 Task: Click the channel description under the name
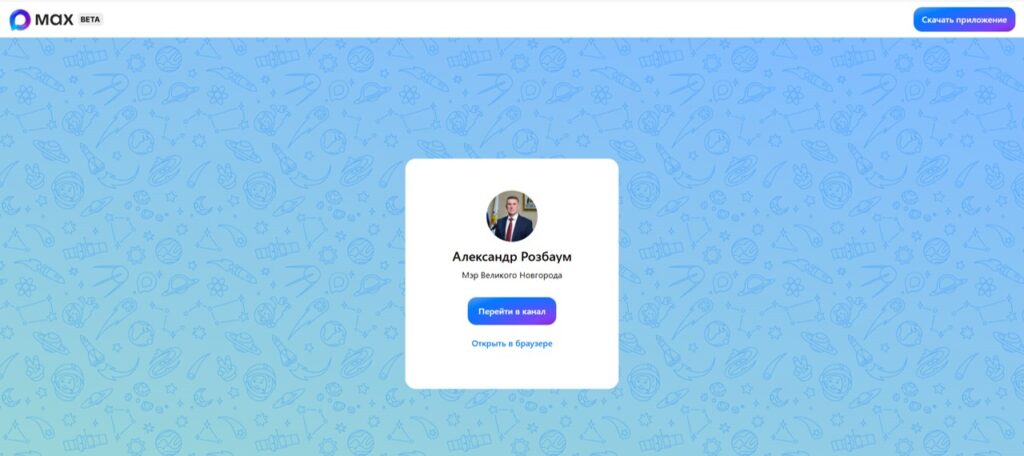click(x=511, y=276)
